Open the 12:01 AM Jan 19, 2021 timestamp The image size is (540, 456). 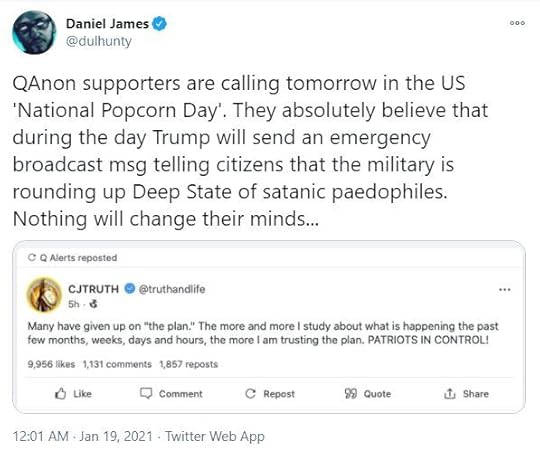pyautogui.click(x=83, y=436)
